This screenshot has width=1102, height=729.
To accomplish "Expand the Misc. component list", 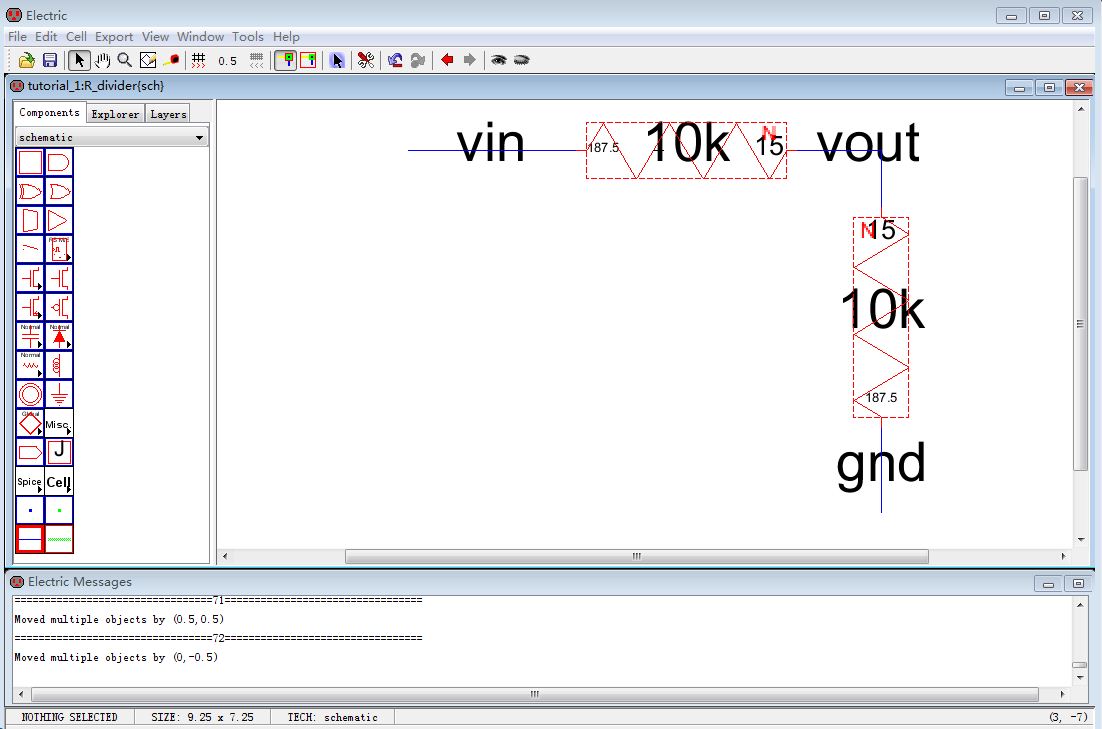I will pyautogui.click(x=59, y=423).
